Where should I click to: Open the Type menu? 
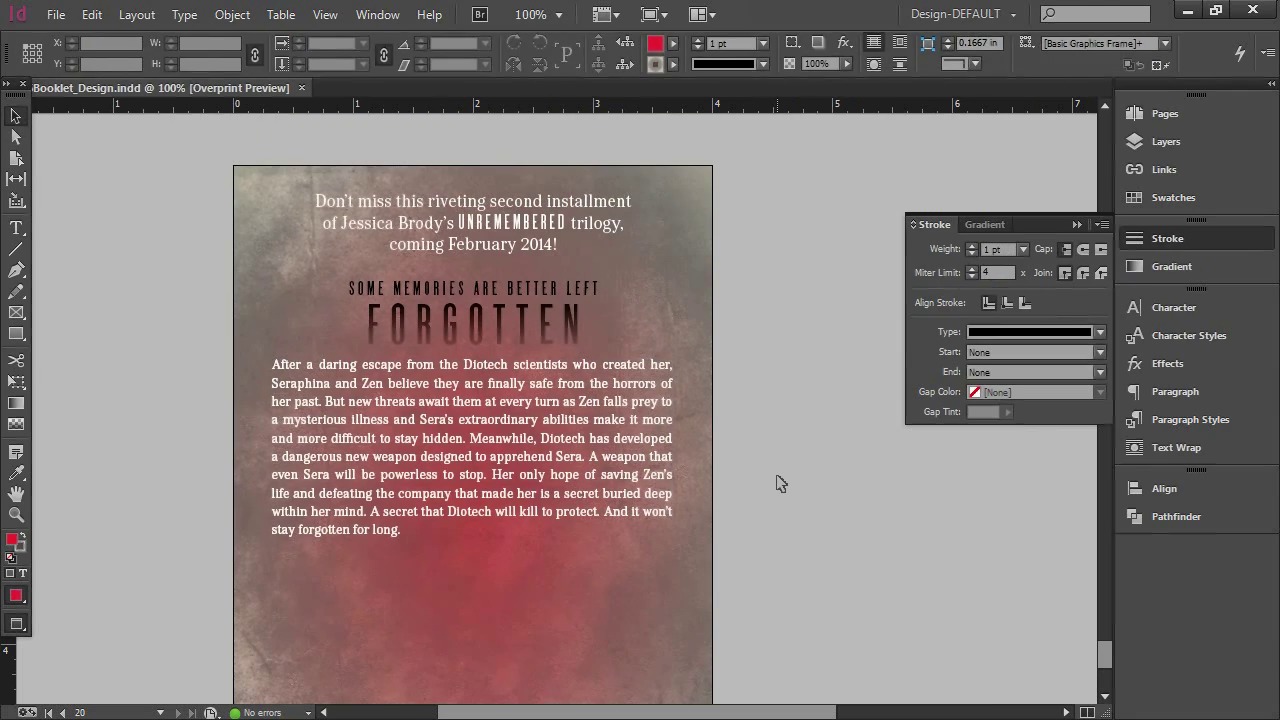184,15
